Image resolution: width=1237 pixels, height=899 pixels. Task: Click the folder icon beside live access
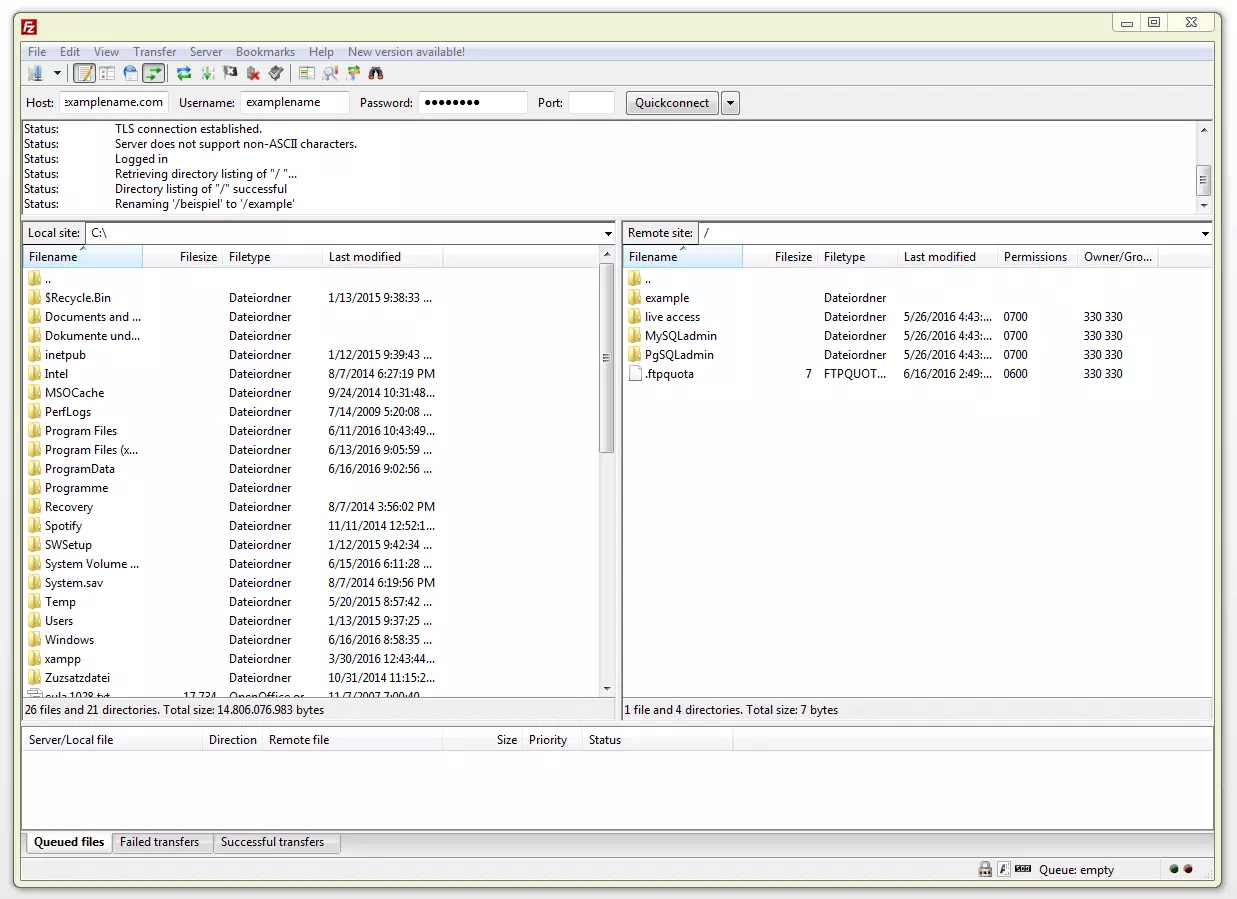pos(635,317)
